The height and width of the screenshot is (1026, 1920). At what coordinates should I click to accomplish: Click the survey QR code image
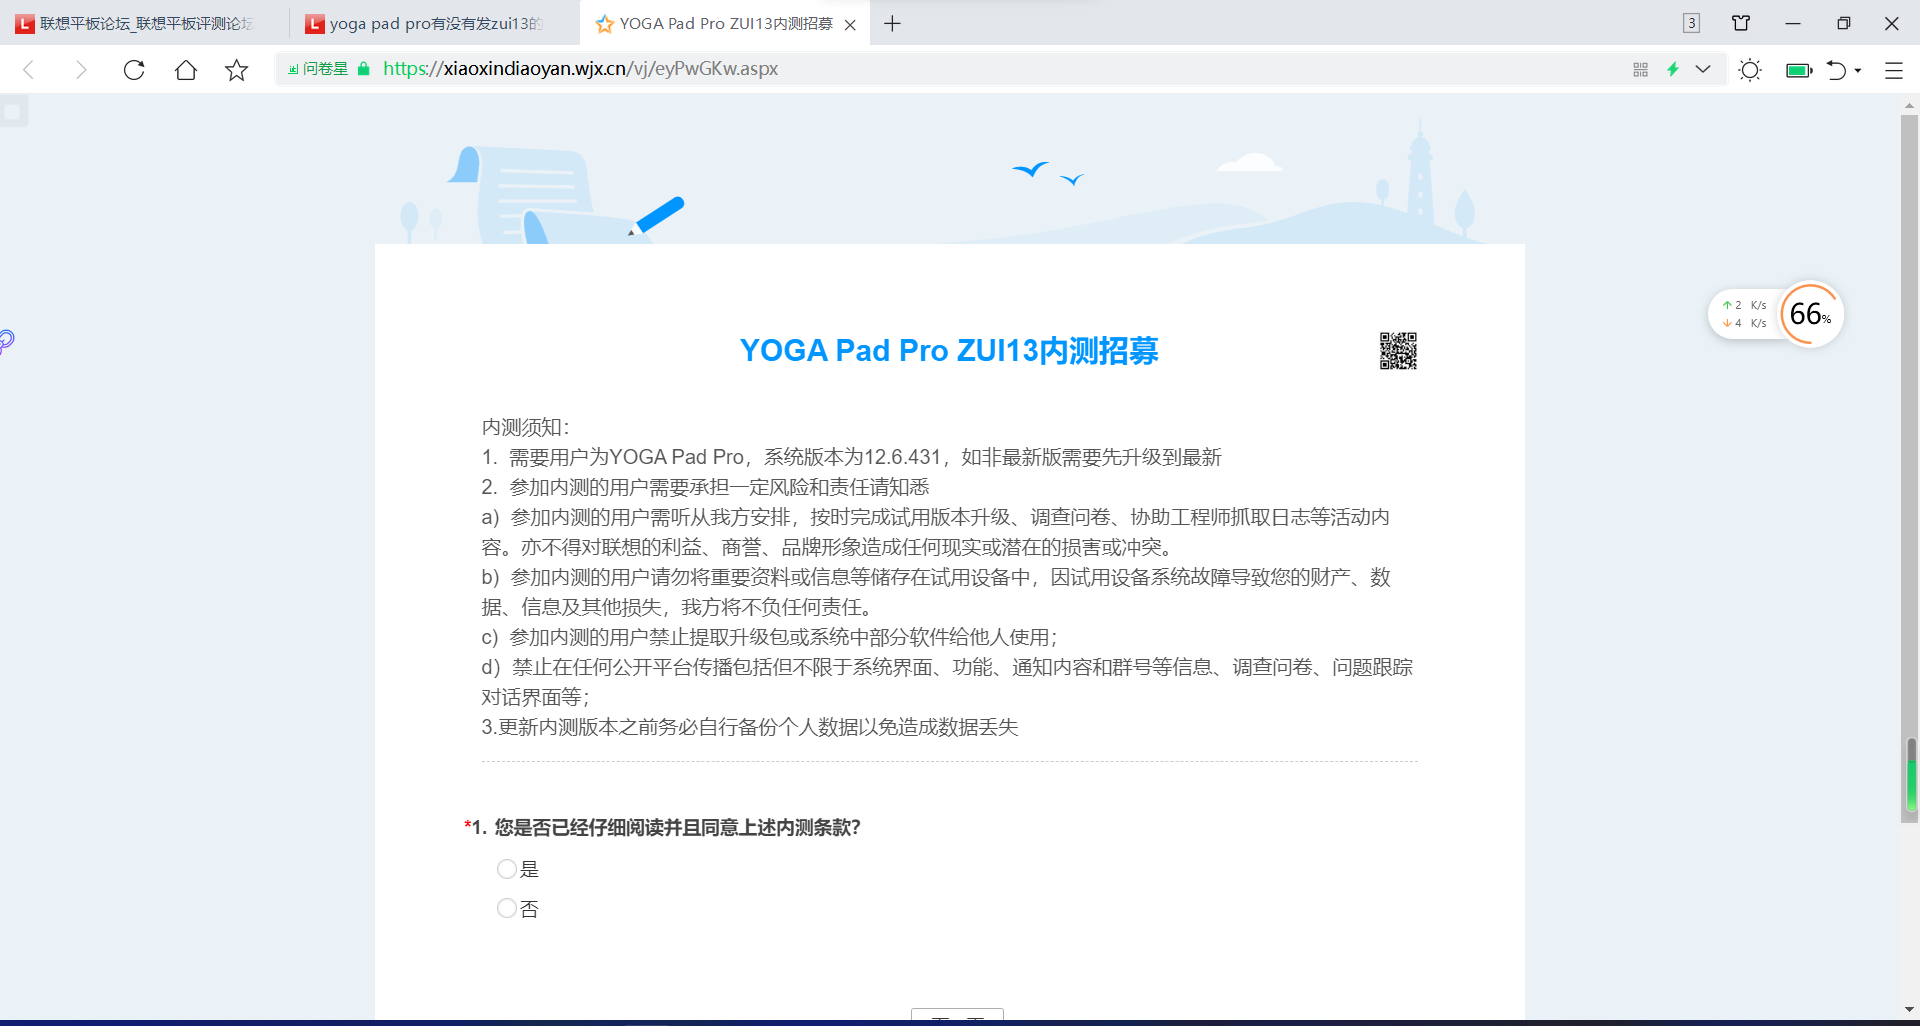(x=1398, y=351)
